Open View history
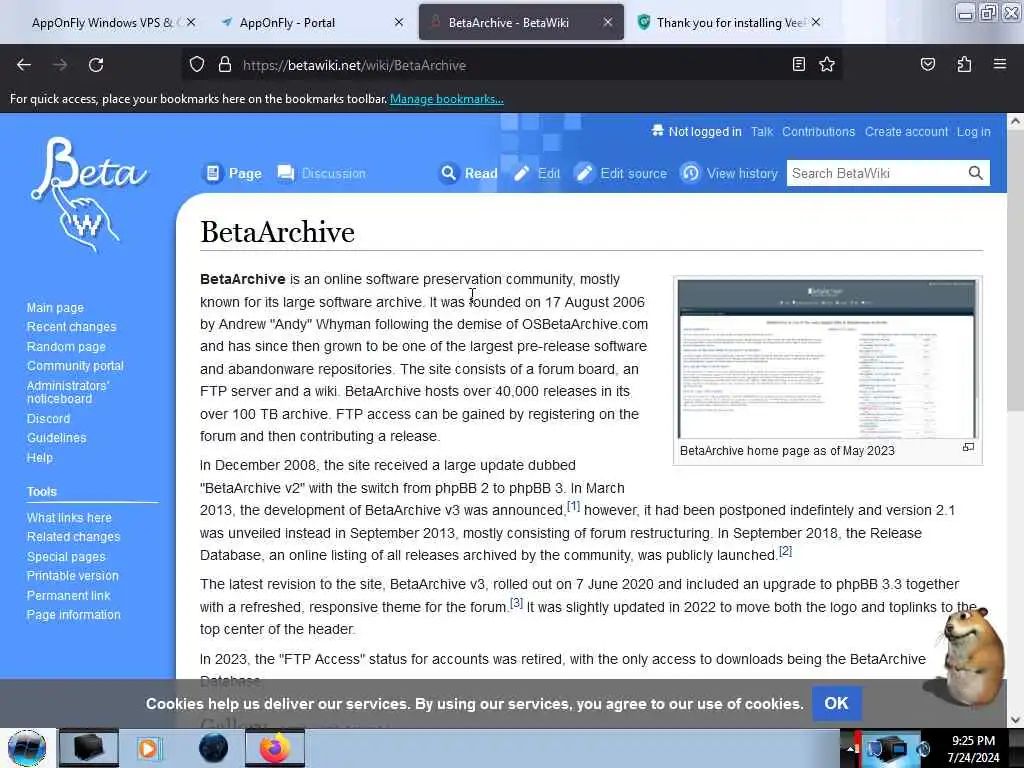Screen dimensions: 1024x768 pyautogui.click(x=729, y=173)
